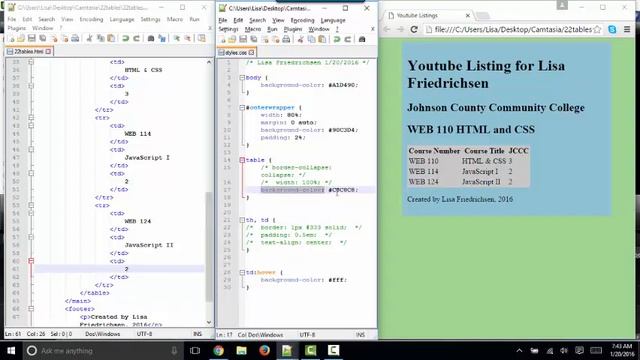The height and width of the screenshot is (360, 640).
Task: Collapse the fold marker at line 53 in 22tables.html
Action: click(31, 205)
